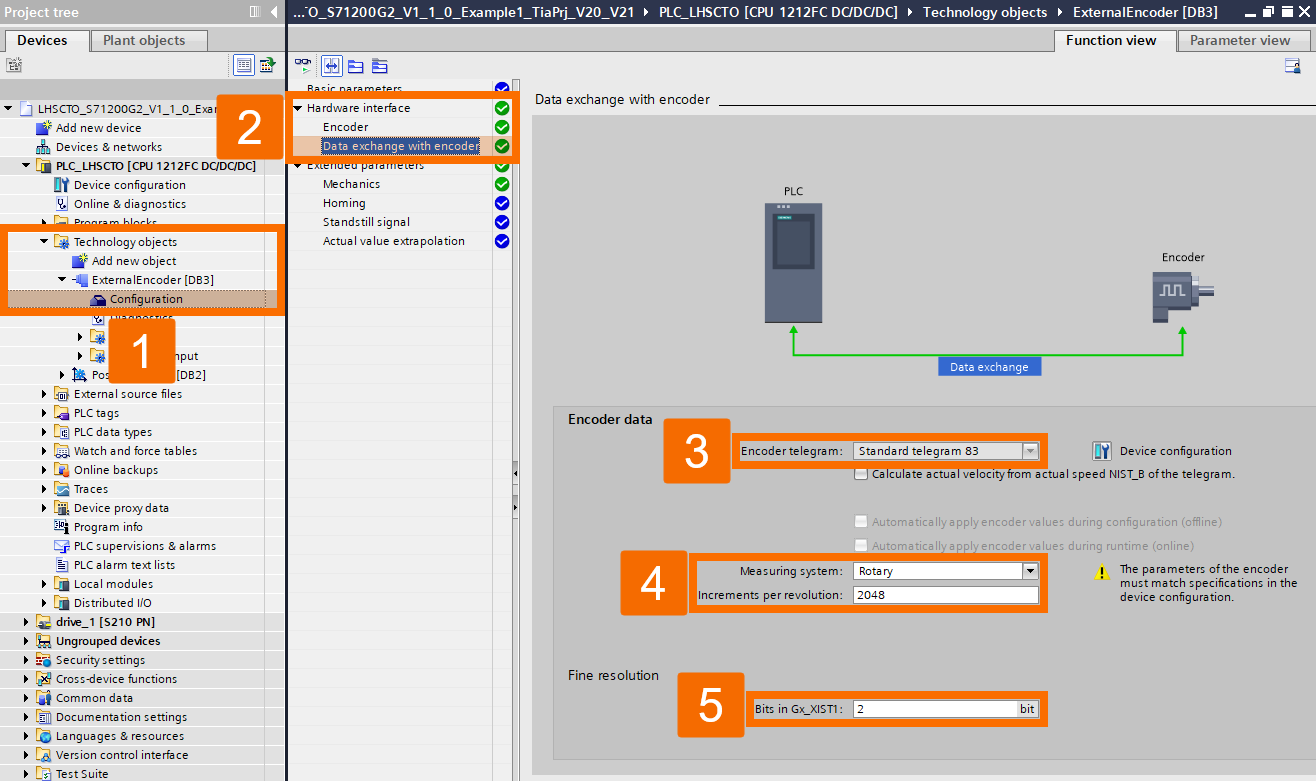Click the PLC device image
The width and height of the screenshot is (1316, 781).
point(793,262)
